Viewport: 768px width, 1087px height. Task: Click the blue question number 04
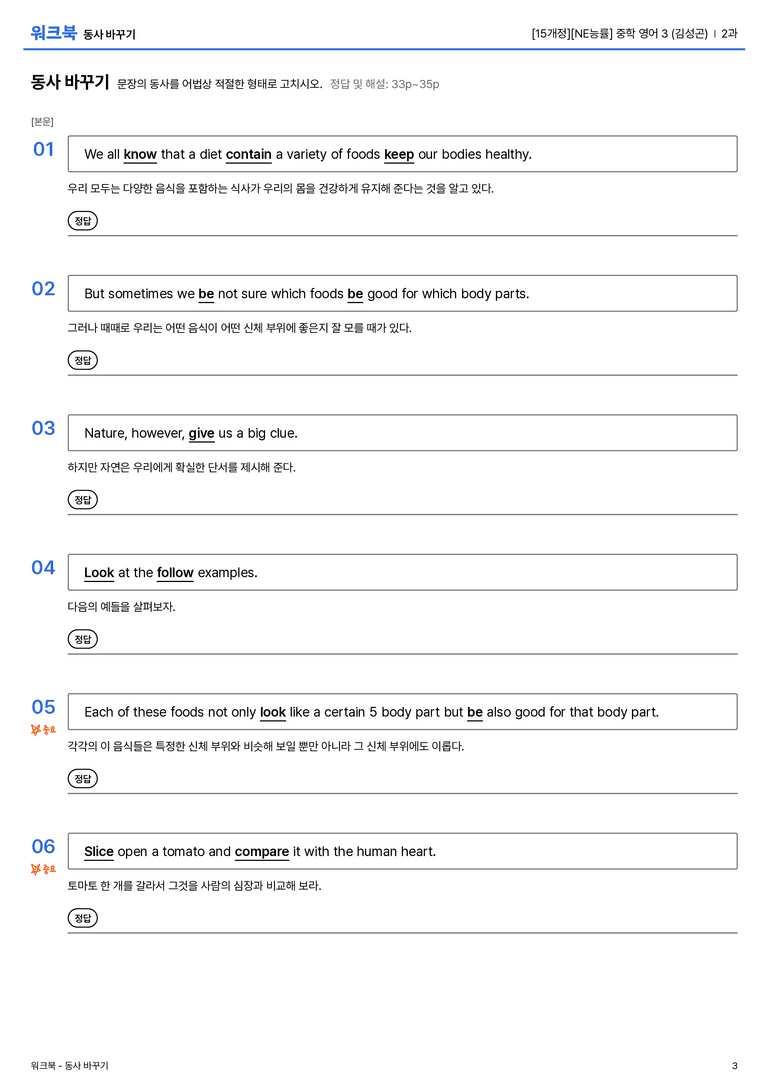43,567
